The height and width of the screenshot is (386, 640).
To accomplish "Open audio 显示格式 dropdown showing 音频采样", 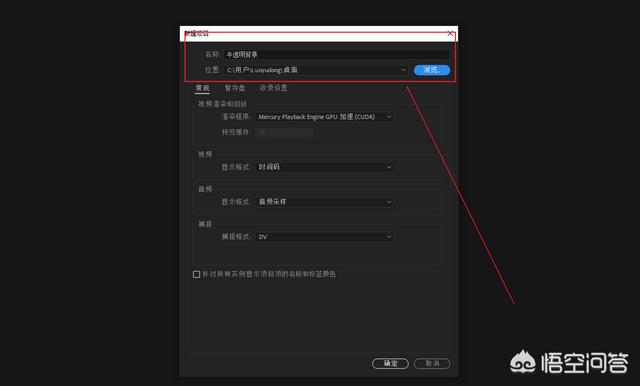I will pos(324,202).
